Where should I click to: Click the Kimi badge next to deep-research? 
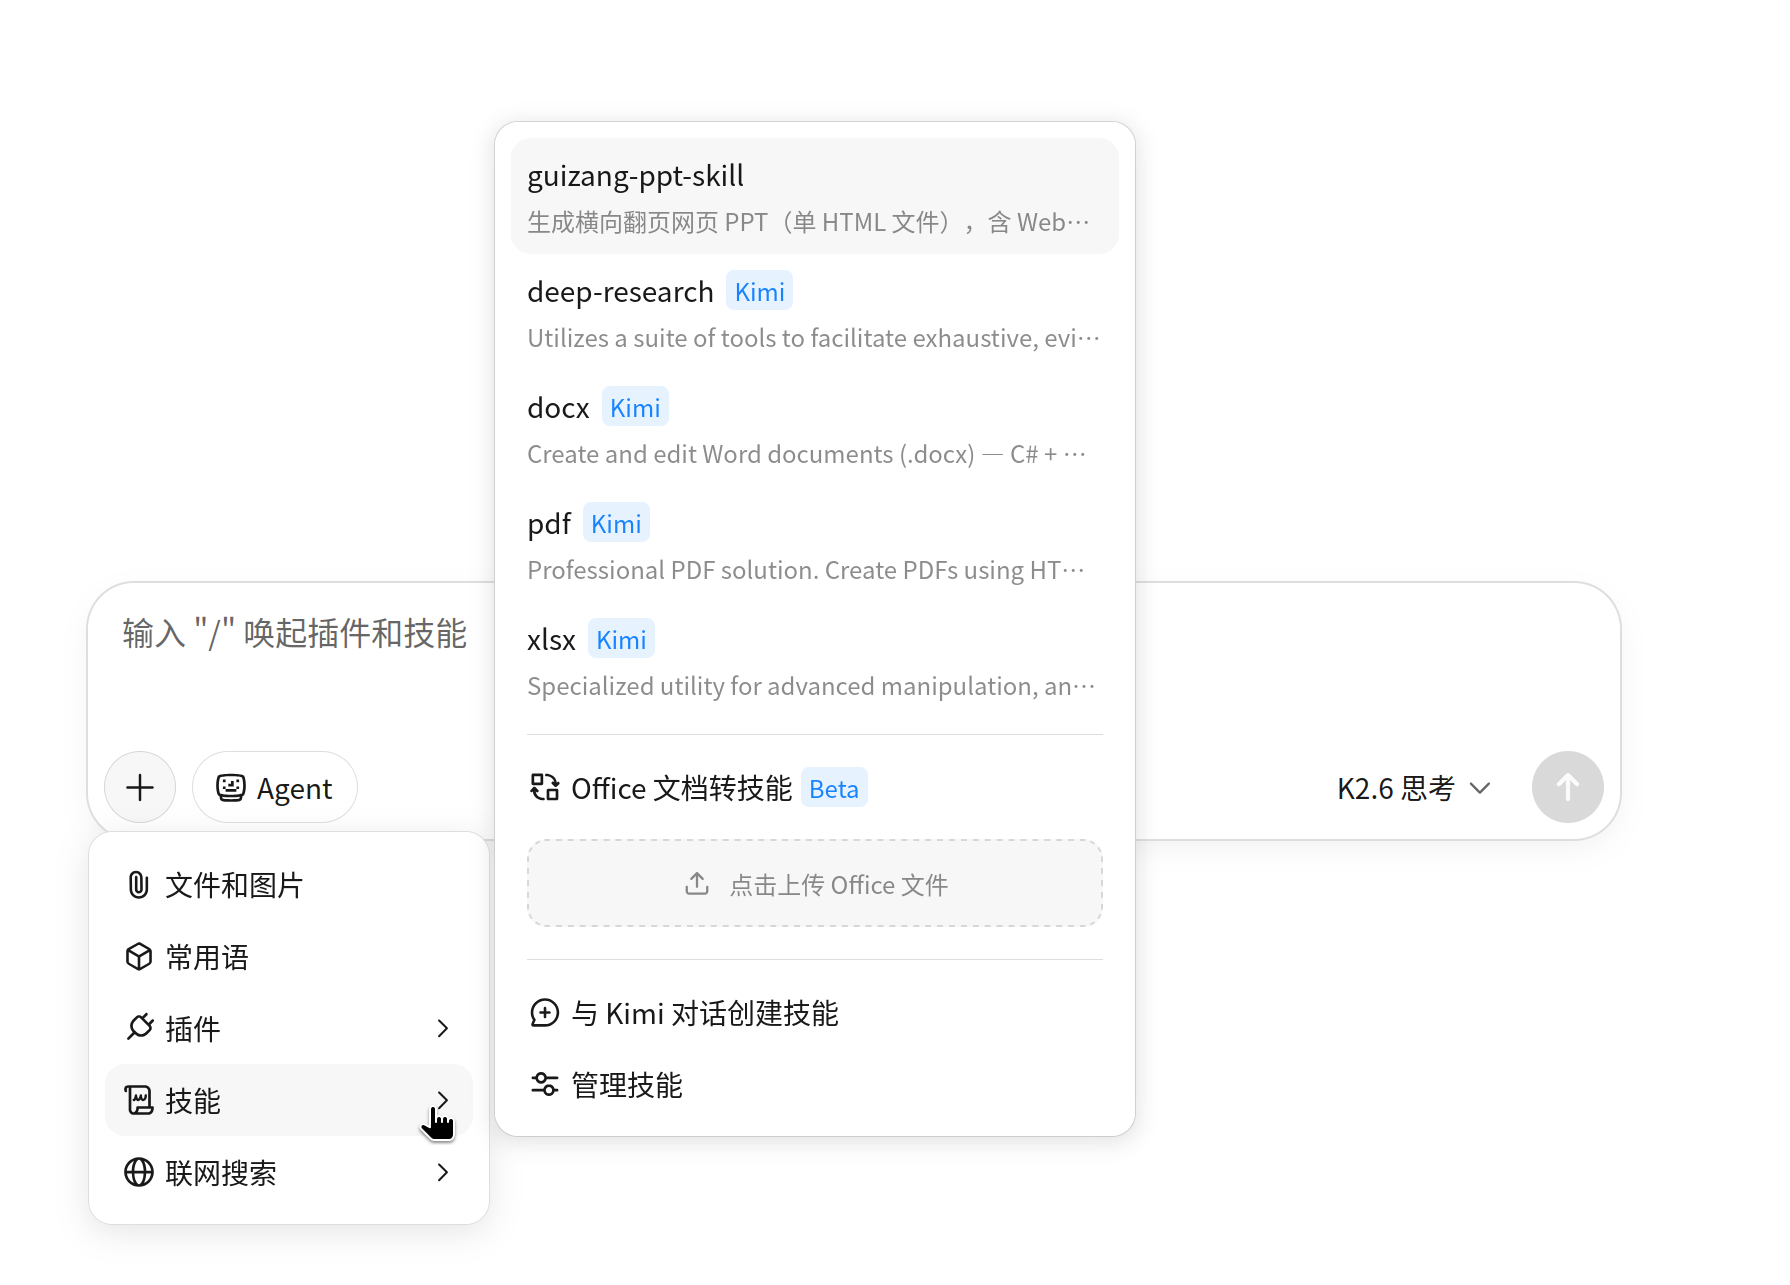759,291
